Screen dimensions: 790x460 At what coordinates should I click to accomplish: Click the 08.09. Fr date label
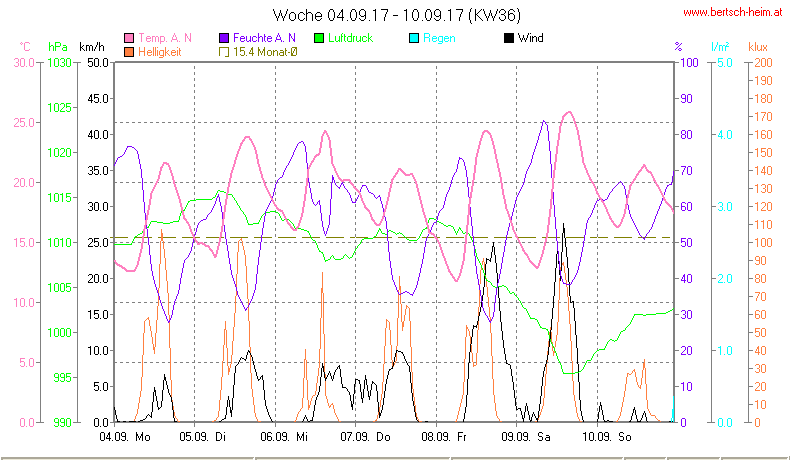(x=444, y=437)
